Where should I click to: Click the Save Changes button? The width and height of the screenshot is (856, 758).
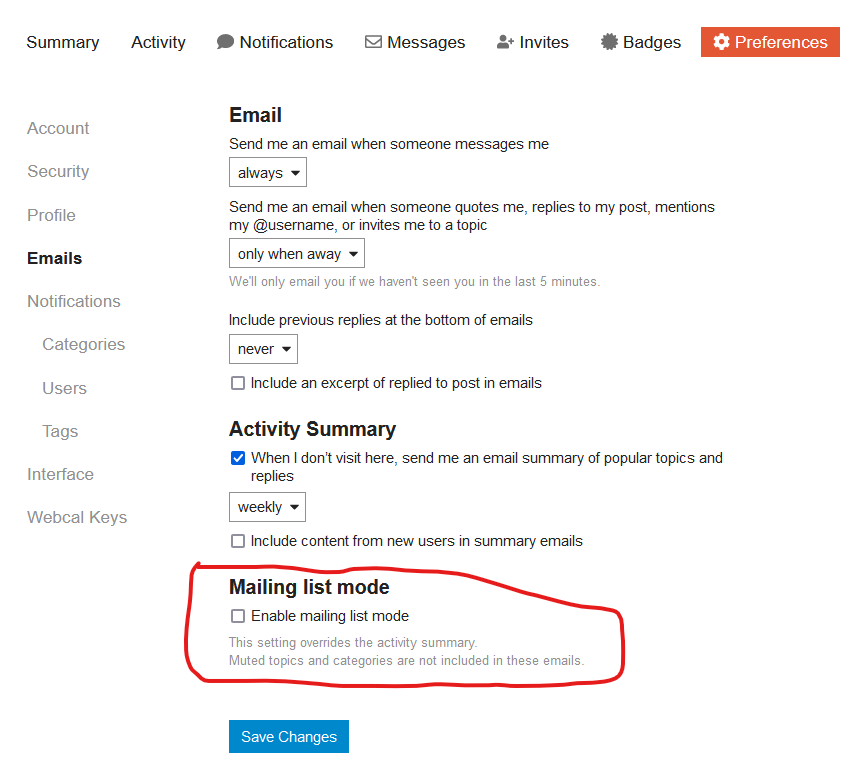pos(289,737)
